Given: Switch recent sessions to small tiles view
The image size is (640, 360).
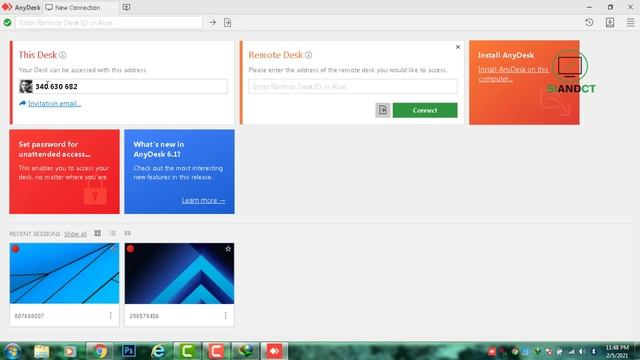Looking at the screenshot, I should 128,233.
